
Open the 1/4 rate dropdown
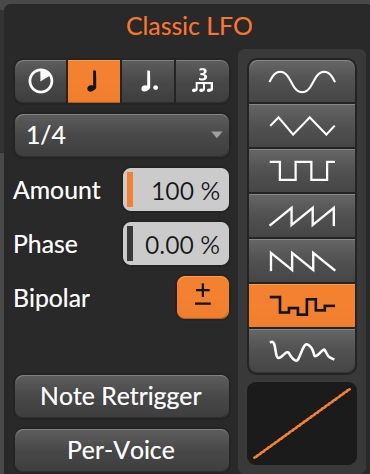(122, 135)
